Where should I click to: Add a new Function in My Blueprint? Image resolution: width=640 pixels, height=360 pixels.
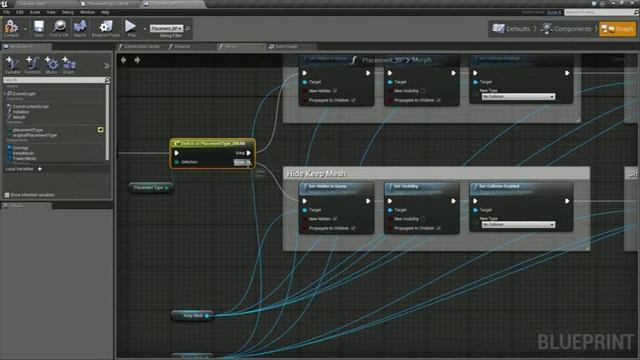[x=32, y=64]
